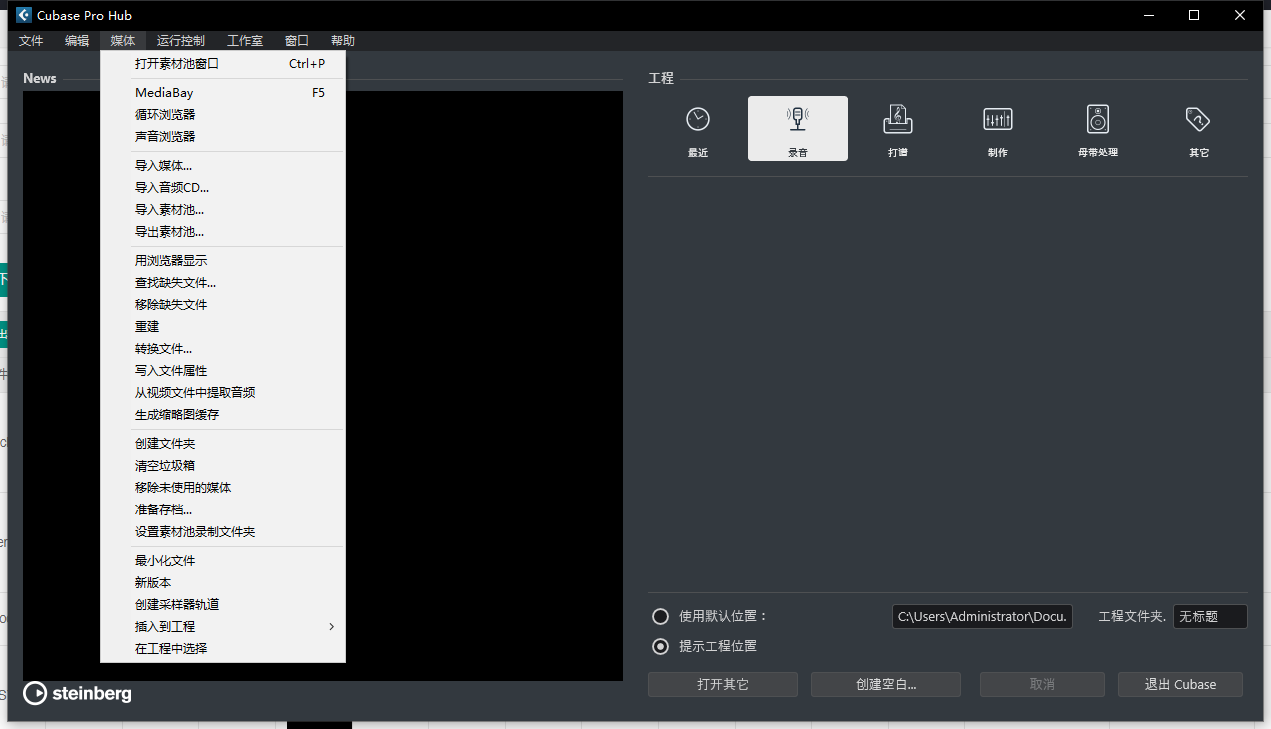This screenshot has height=729, width=1271.
Task: Click the 取消 button
Action: pos(1042,685)
